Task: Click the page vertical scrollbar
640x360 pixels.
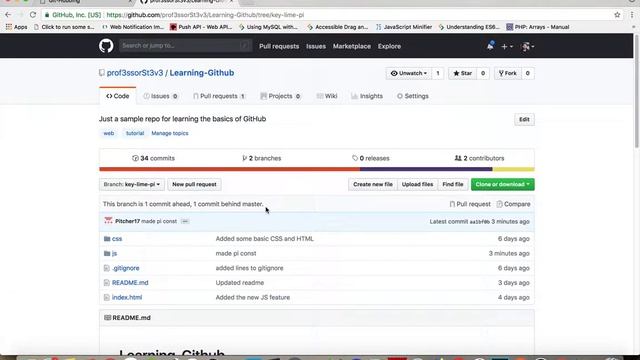Action: point(636,92)
